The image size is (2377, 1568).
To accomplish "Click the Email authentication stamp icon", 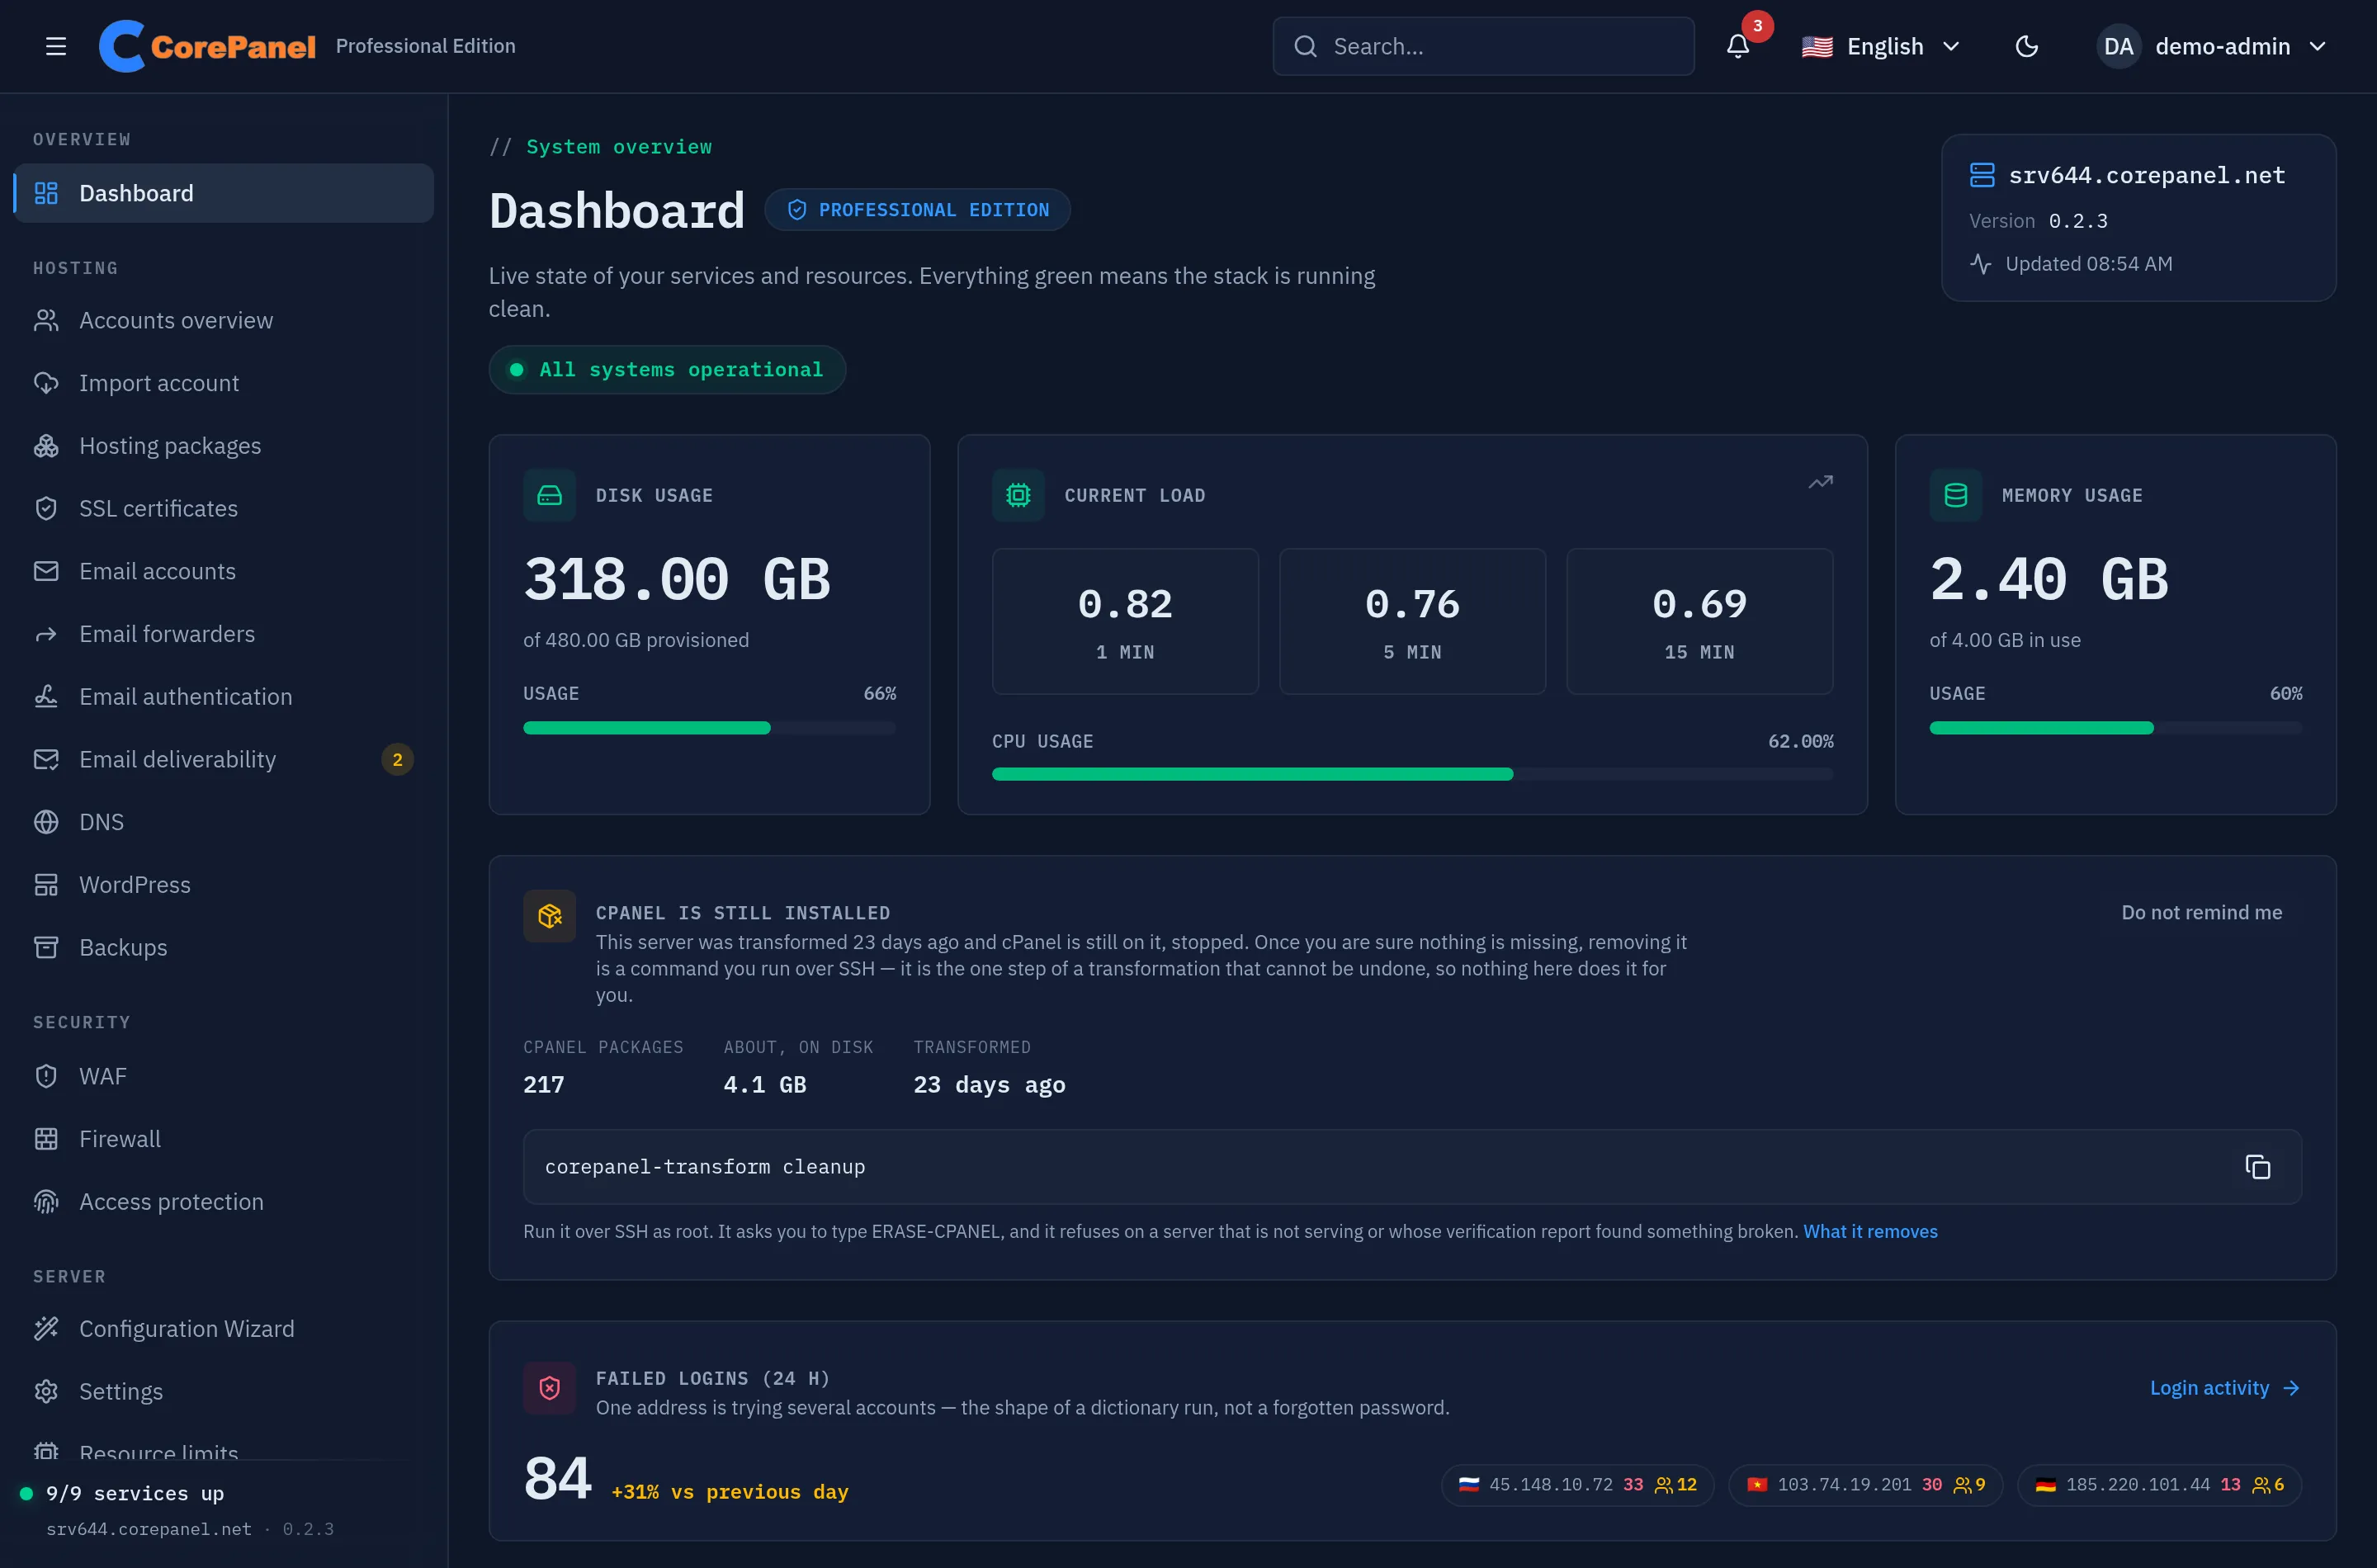I will coord(46,697).
